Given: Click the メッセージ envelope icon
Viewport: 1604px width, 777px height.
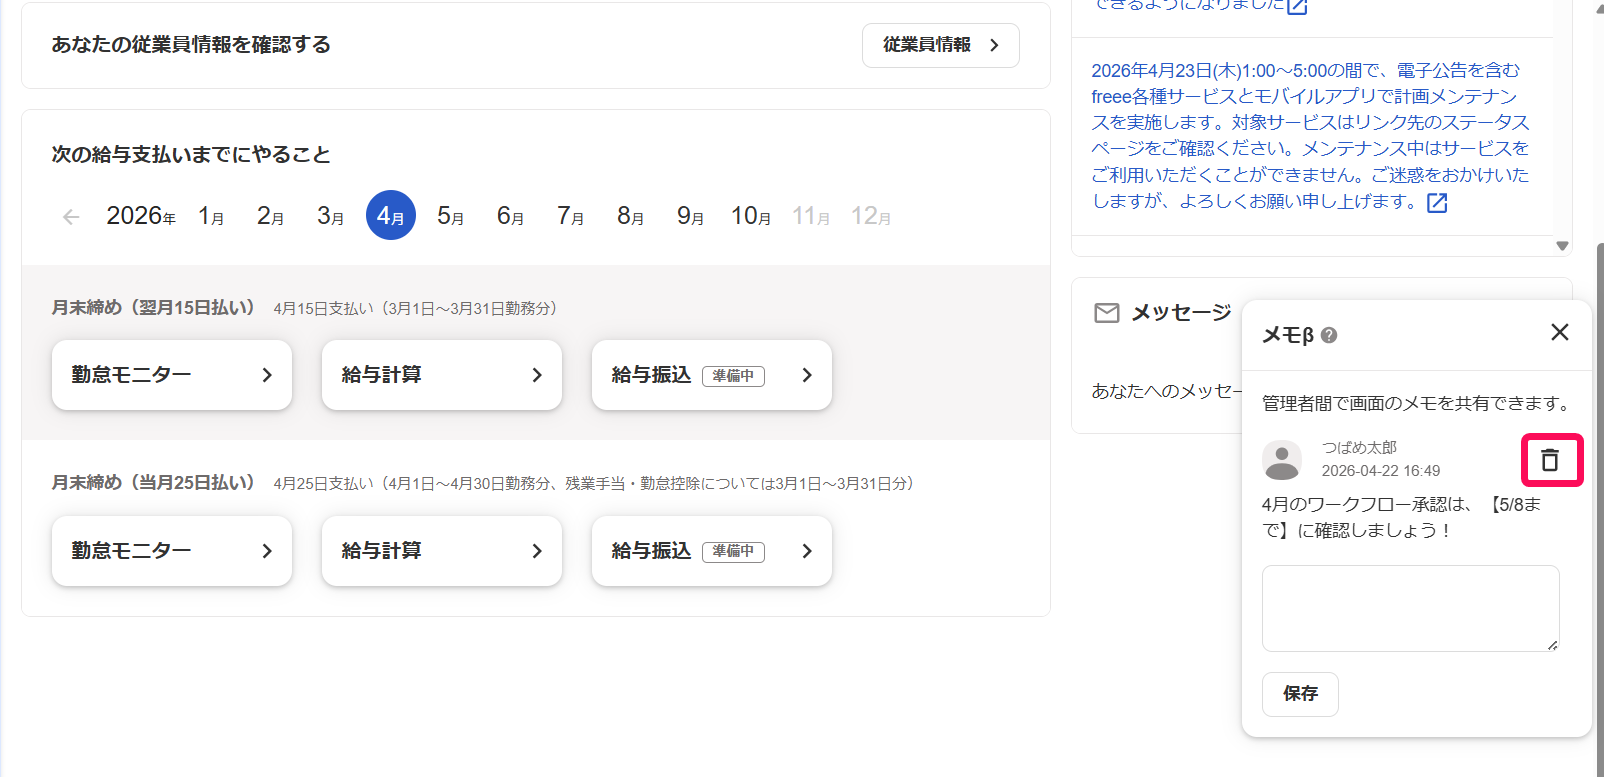Looking at the screenshot, I should point(1107,313).
